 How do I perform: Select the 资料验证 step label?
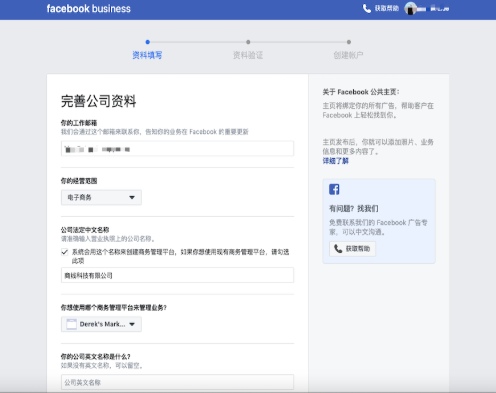point(248,55)
